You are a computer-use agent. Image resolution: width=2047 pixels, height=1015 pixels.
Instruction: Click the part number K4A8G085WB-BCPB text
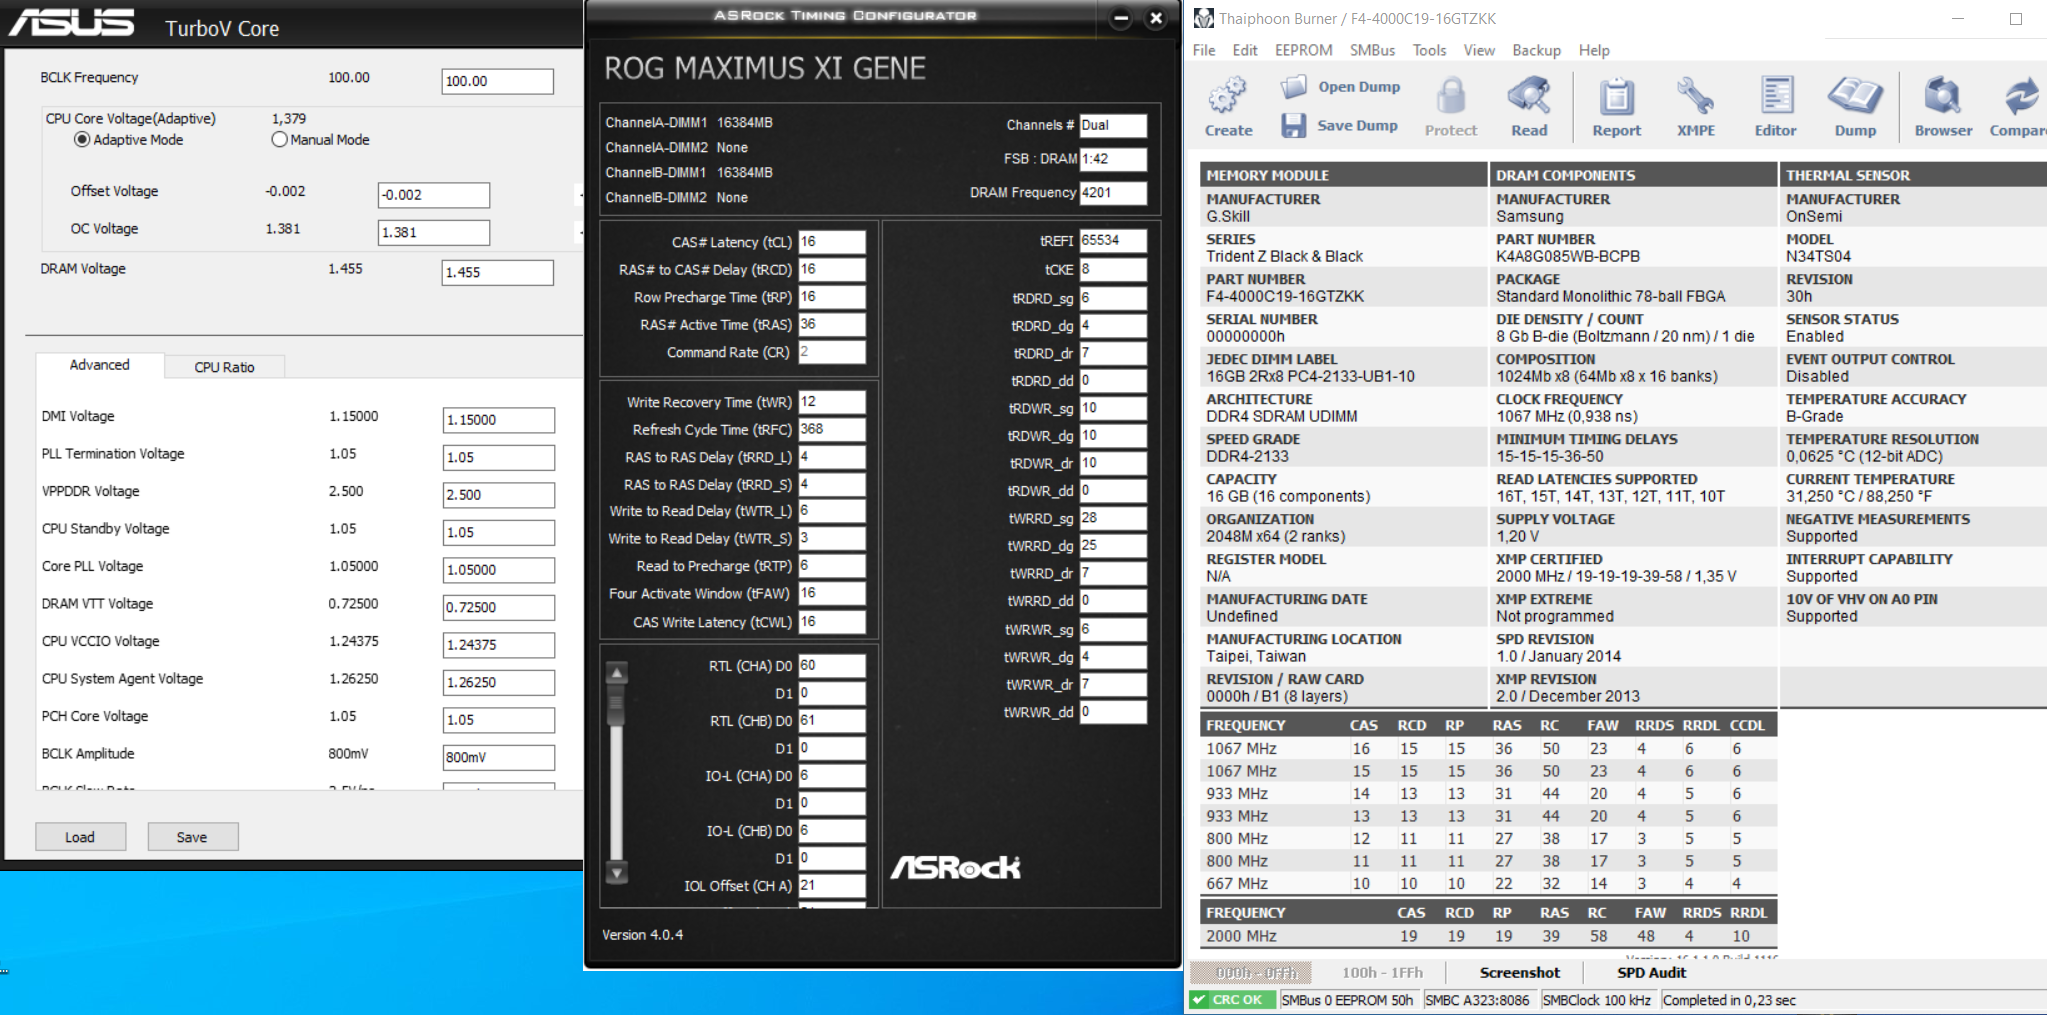click(1568, 257)
